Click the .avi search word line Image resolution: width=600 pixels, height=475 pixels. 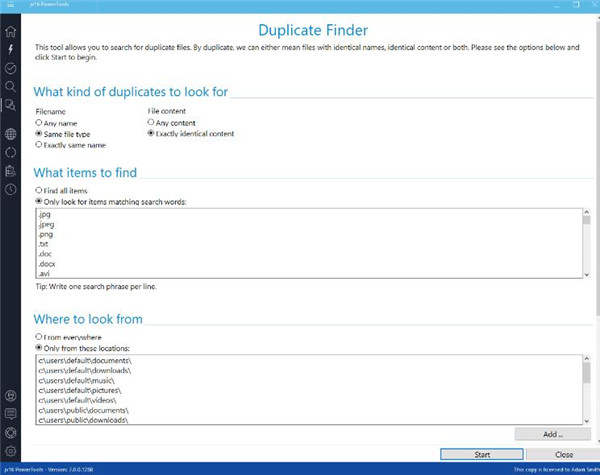click(x=44, y=273)
